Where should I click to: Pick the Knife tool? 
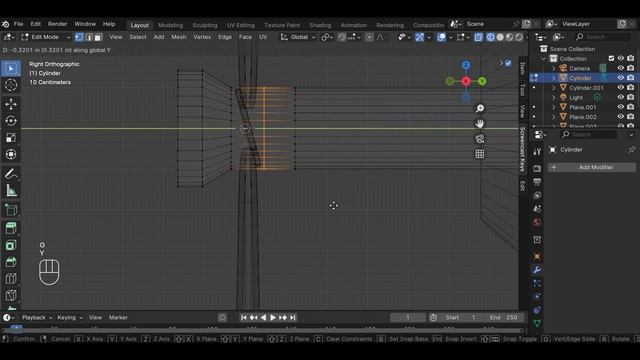click(x=11, y=296)
